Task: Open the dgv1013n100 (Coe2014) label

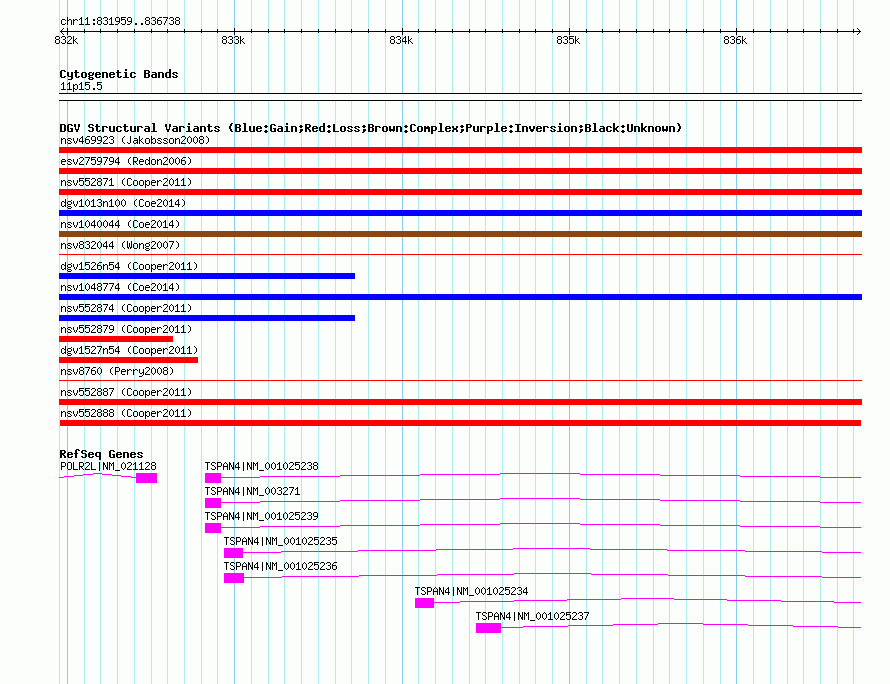Action: 123,203
